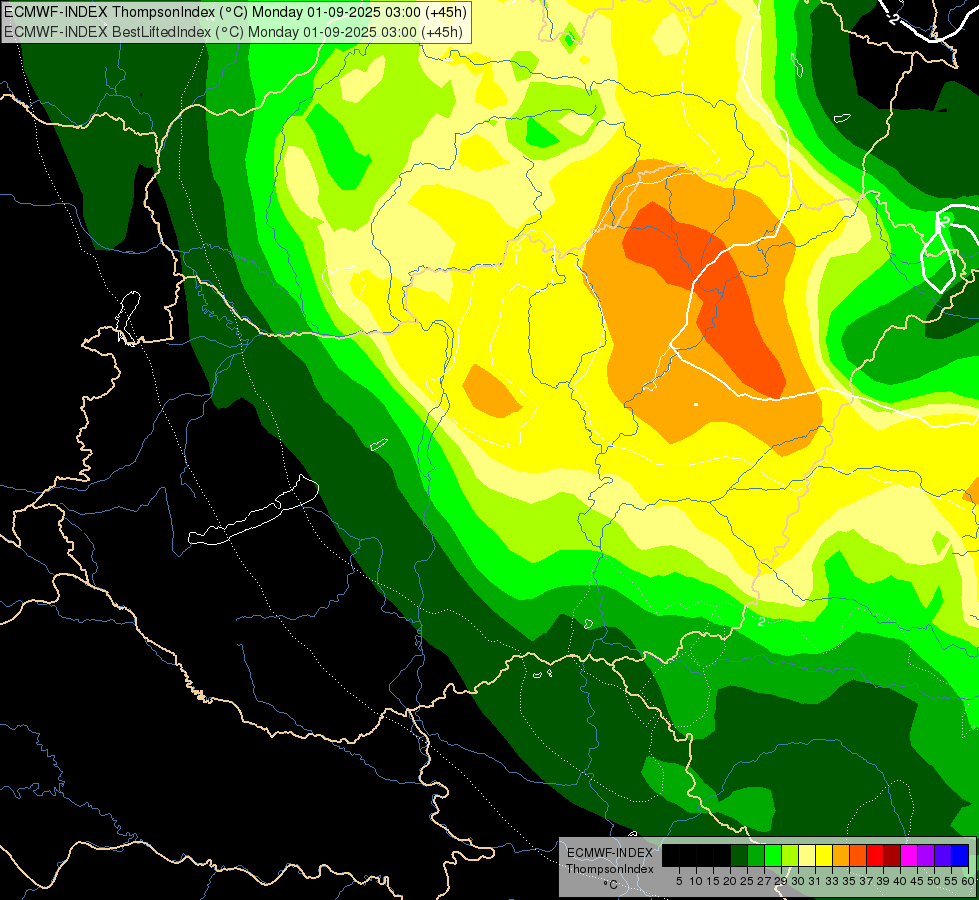The height and width of the screenshot is (900, 979).
Task: Click the dark green 20–25 legend swatch
Action: click(739, 855)
